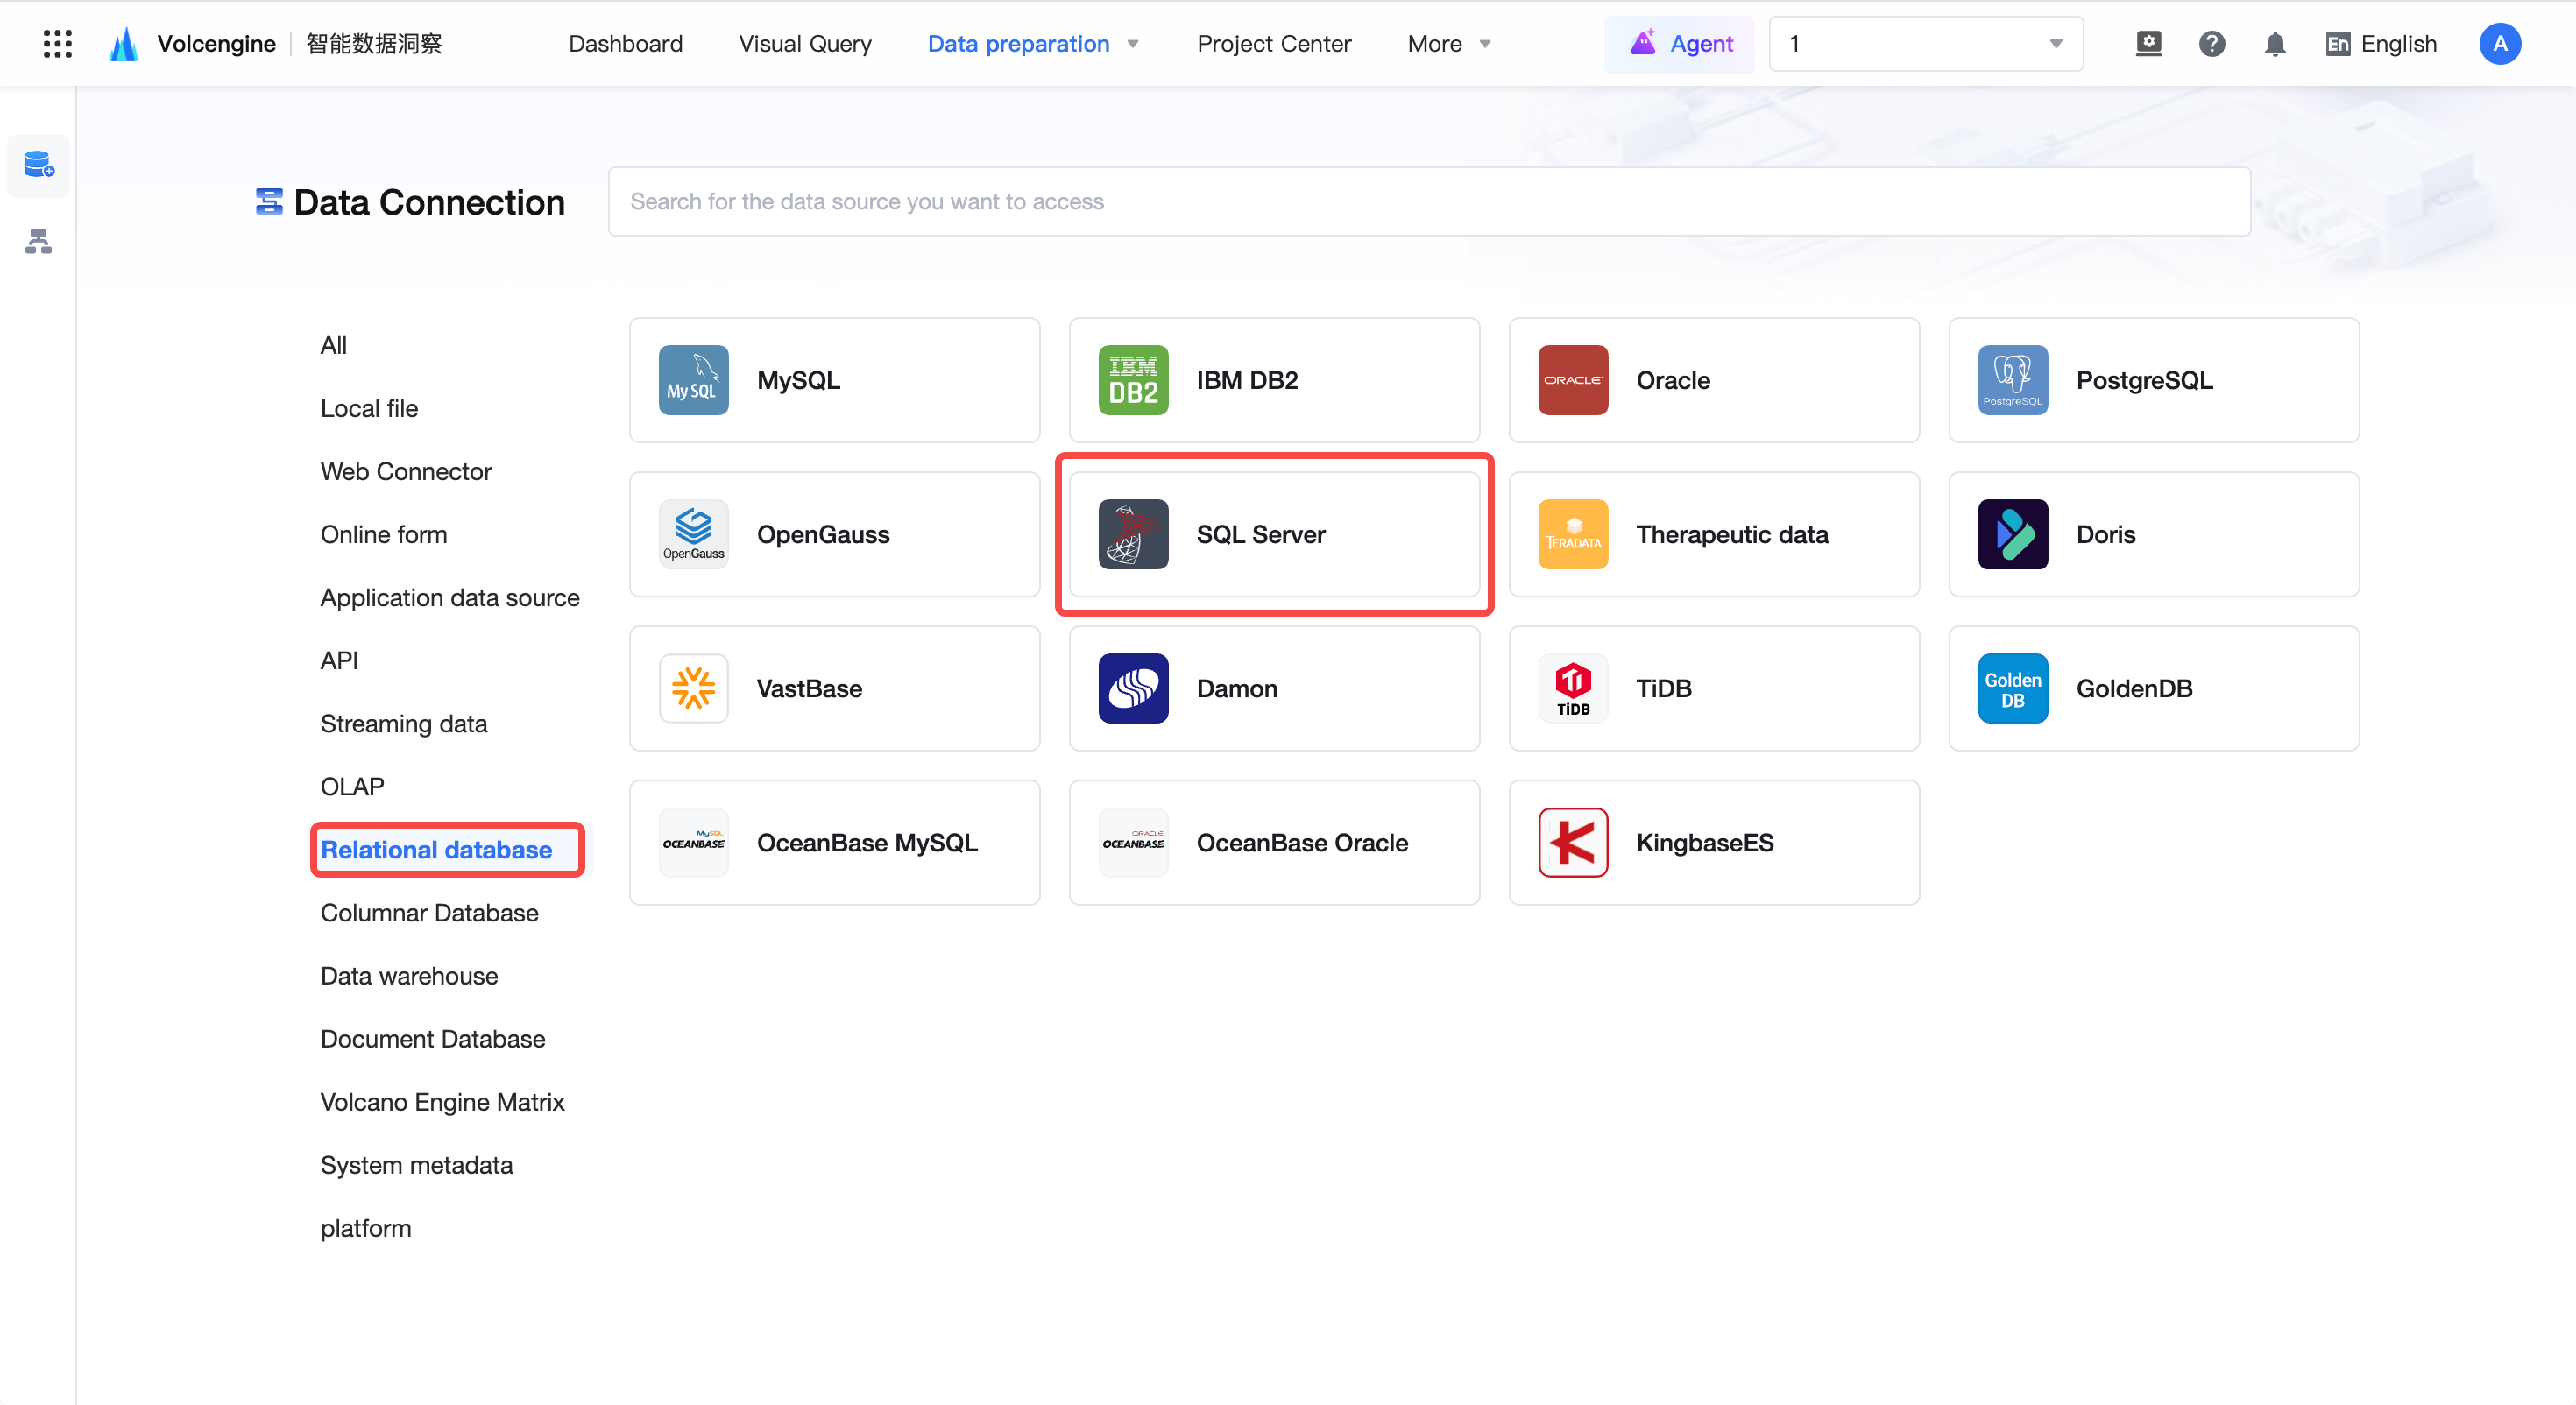The width and height of the screenshot is (2576, 1405).
Task: Select the Doris data source card
Action: pos(2154,534)
